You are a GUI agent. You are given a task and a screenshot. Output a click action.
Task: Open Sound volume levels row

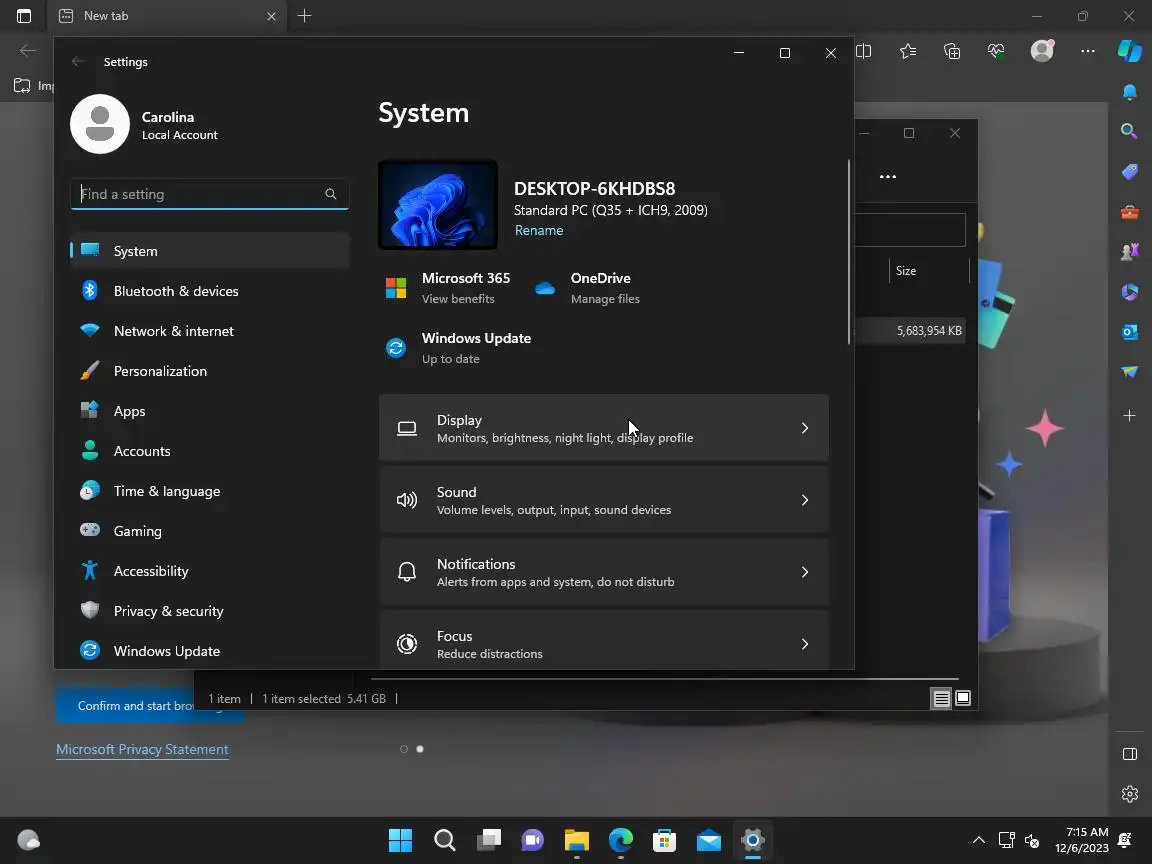[x=604, y=500]
